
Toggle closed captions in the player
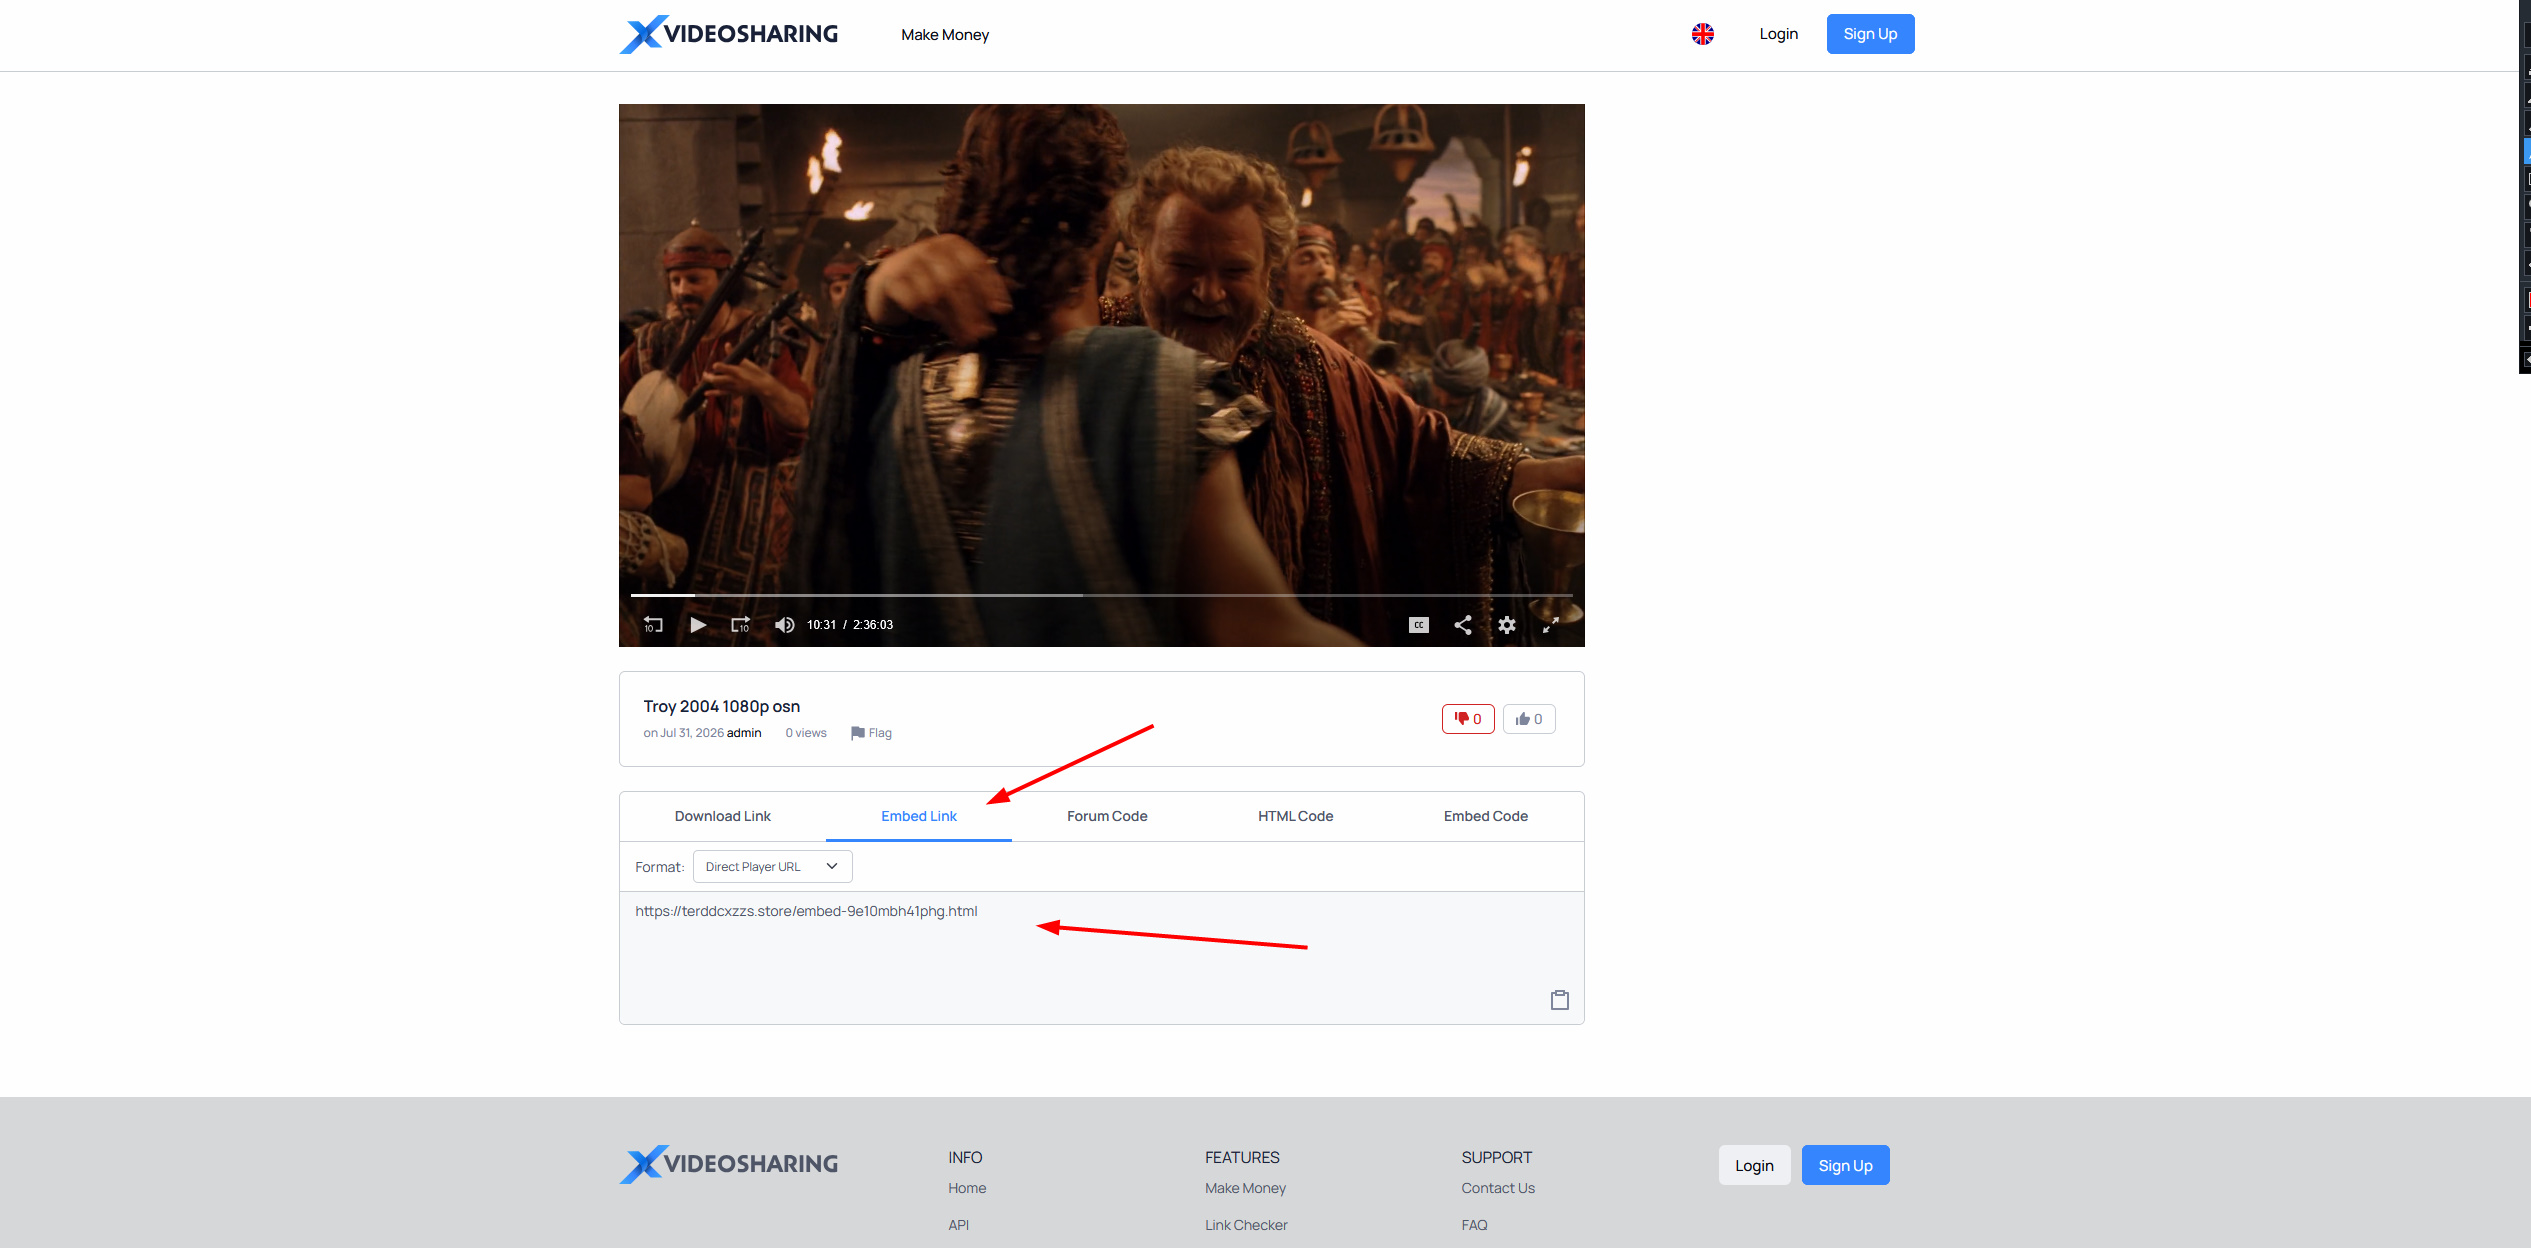point(1418,625)
